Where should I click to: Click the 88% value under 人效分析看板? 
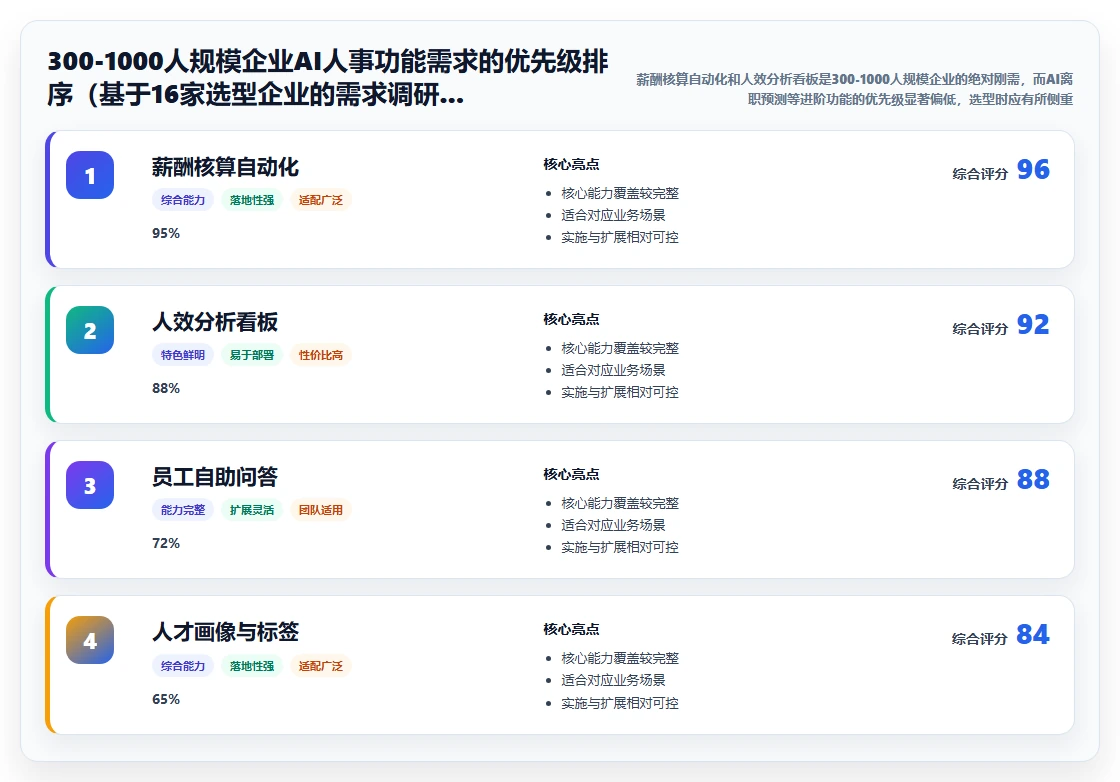click(166, 389)
